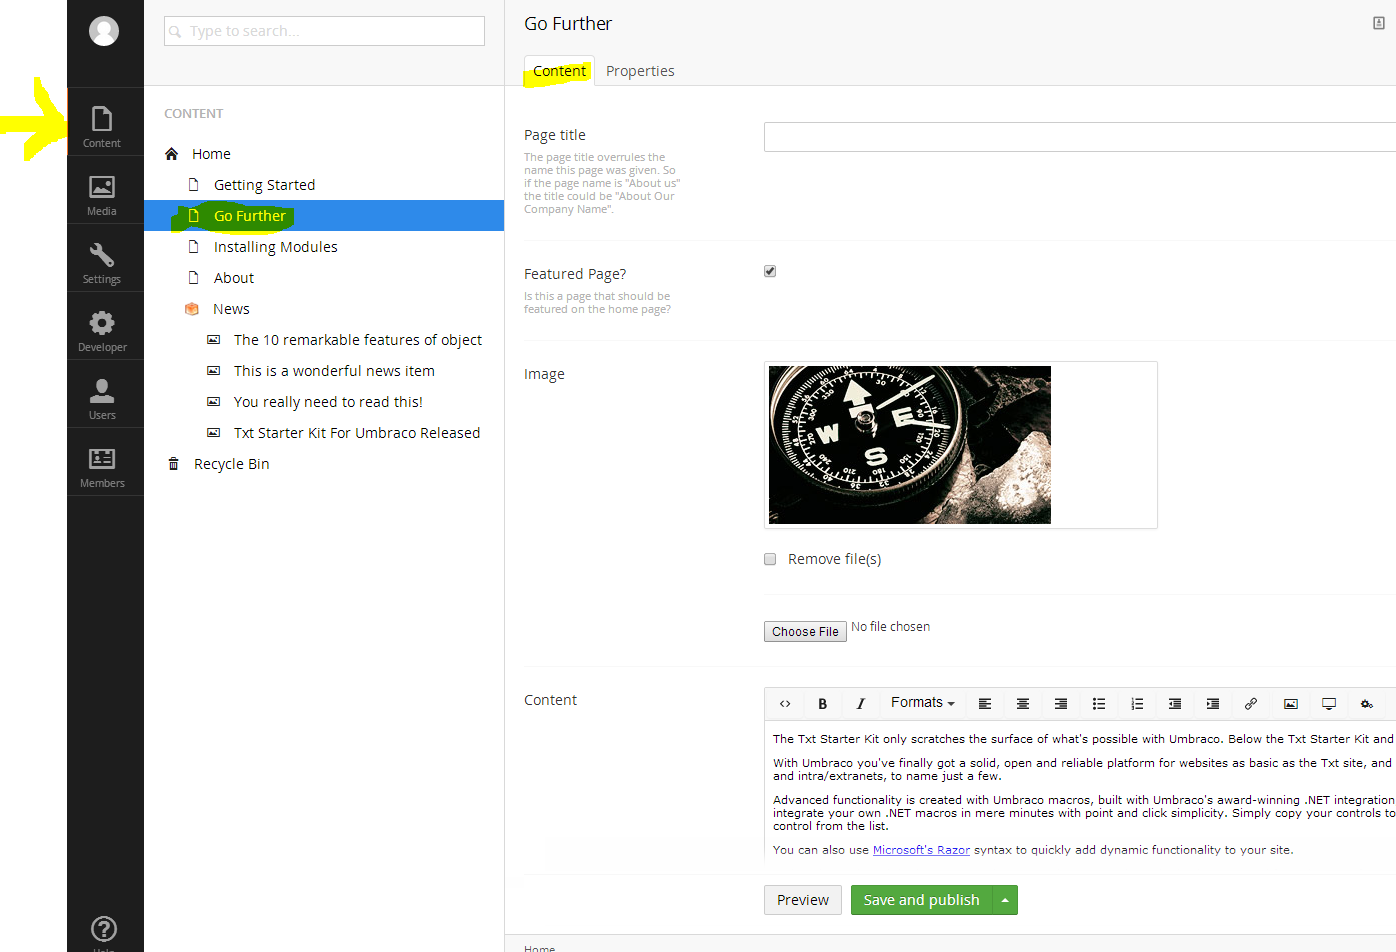Click Save and publish button
The image size is (1396, 952).
tap(921, 900)
